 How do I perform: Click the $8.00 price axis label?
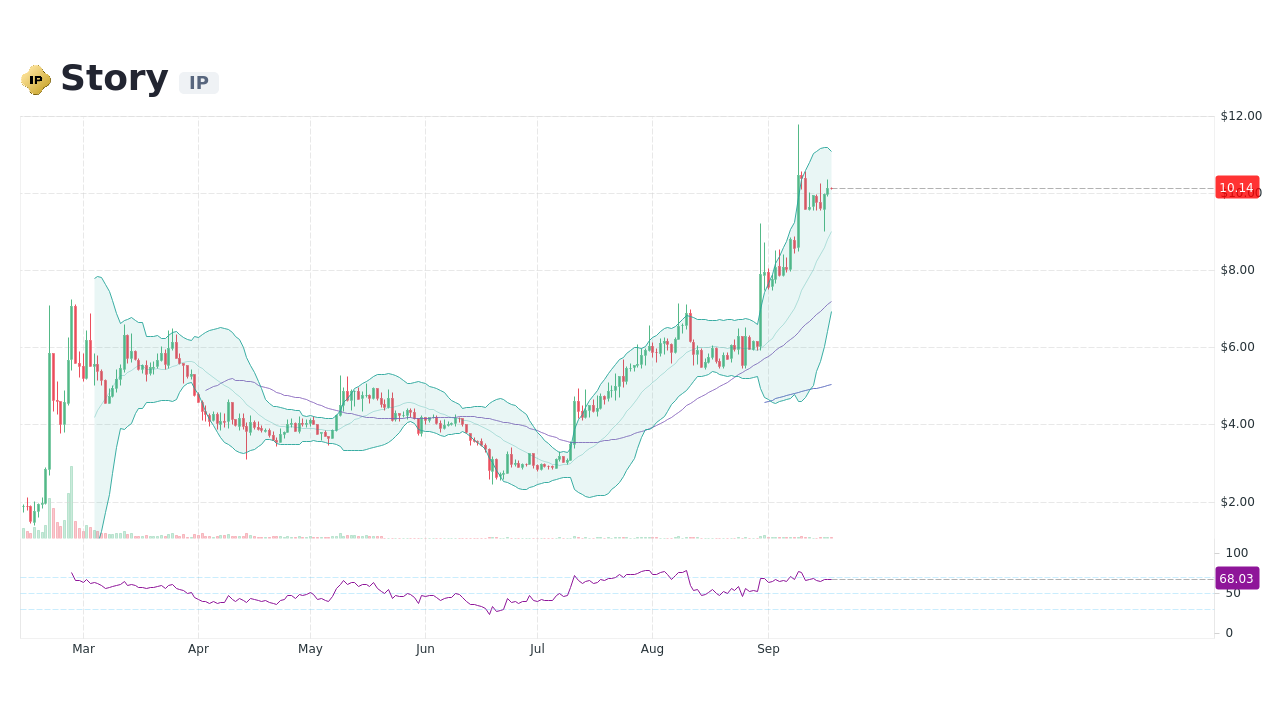1238,269
